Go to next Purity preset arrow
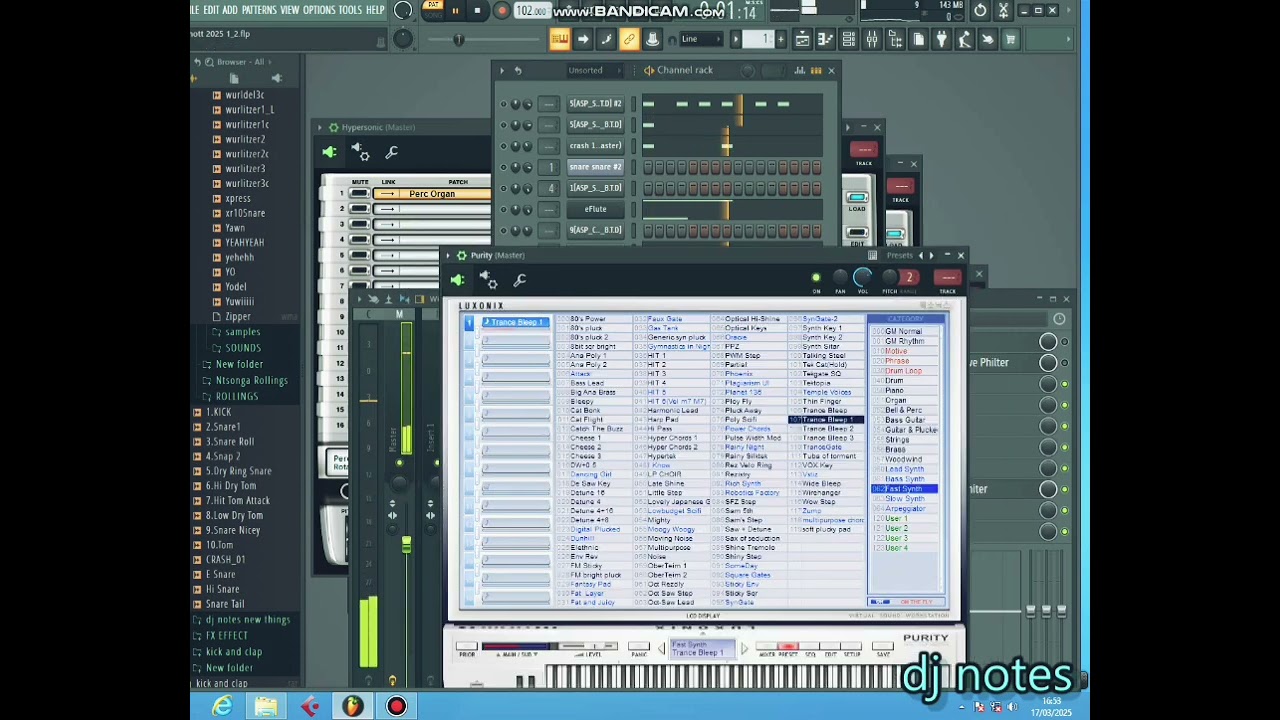1280x720 pixels. [x=931, y=255]
